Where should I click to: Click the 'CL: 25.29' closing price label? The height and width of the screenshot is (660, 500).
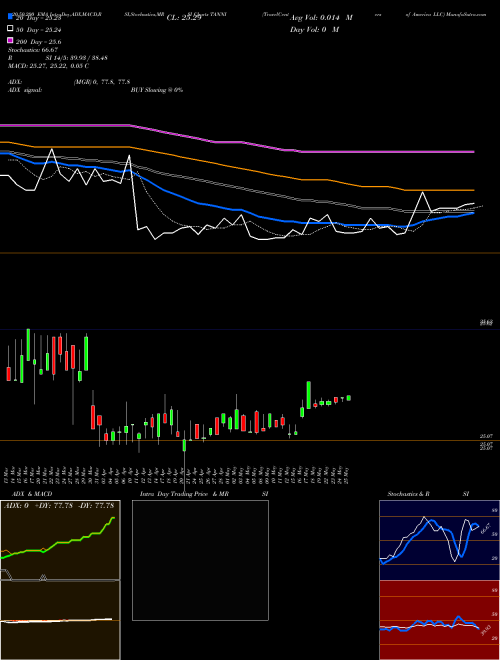184,18
